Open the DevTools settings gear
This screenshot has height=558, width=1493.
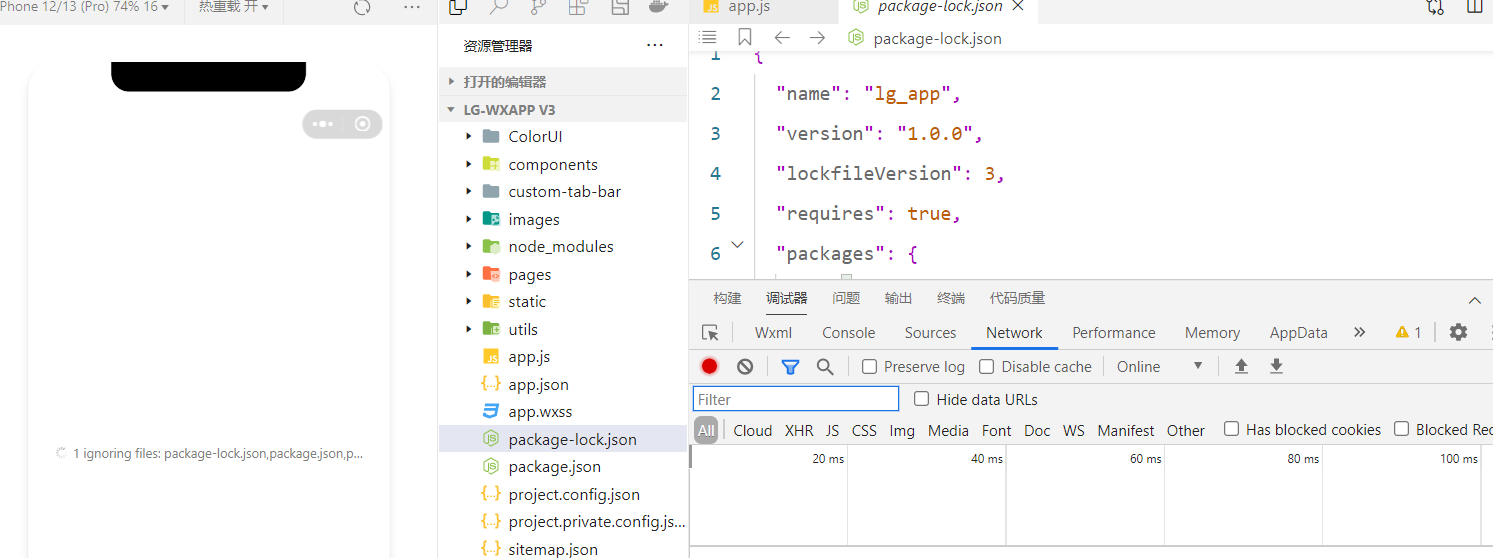1458,333
